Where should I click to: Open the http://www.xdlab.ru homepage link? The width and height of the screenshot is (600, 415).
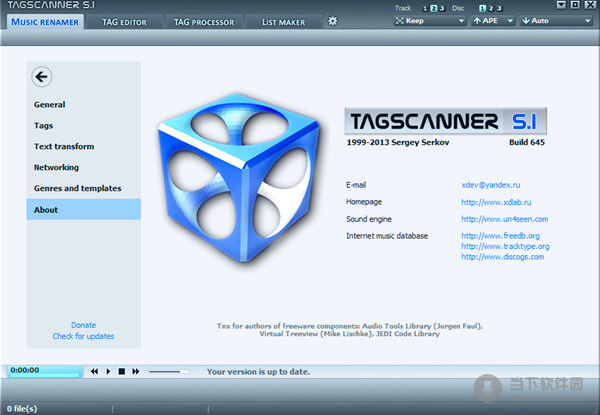[496, 202]
